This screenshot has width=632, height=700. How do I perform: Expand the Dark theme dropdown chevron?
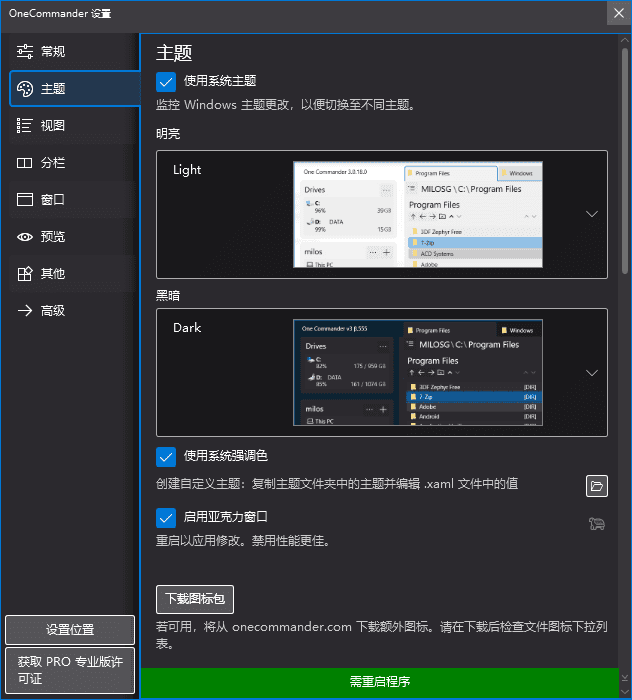tap(592, 373)
